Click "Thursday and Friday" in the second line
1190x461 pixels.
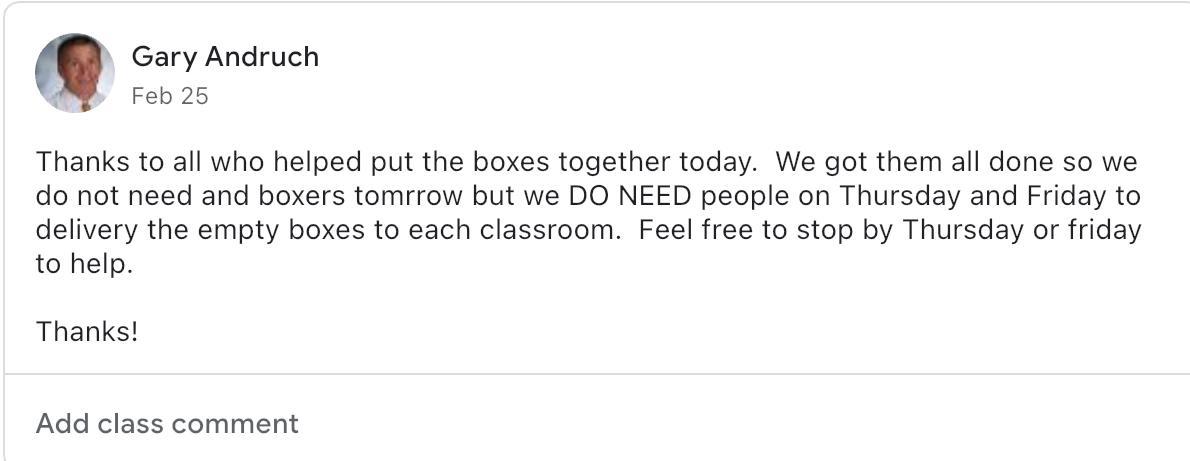pos(972,195)
